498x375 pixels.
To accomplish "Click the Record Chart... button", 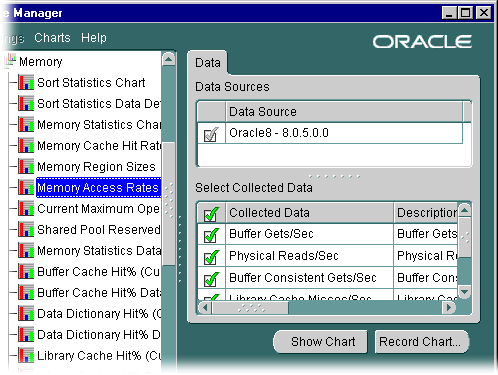I will [x=422, y=342].
